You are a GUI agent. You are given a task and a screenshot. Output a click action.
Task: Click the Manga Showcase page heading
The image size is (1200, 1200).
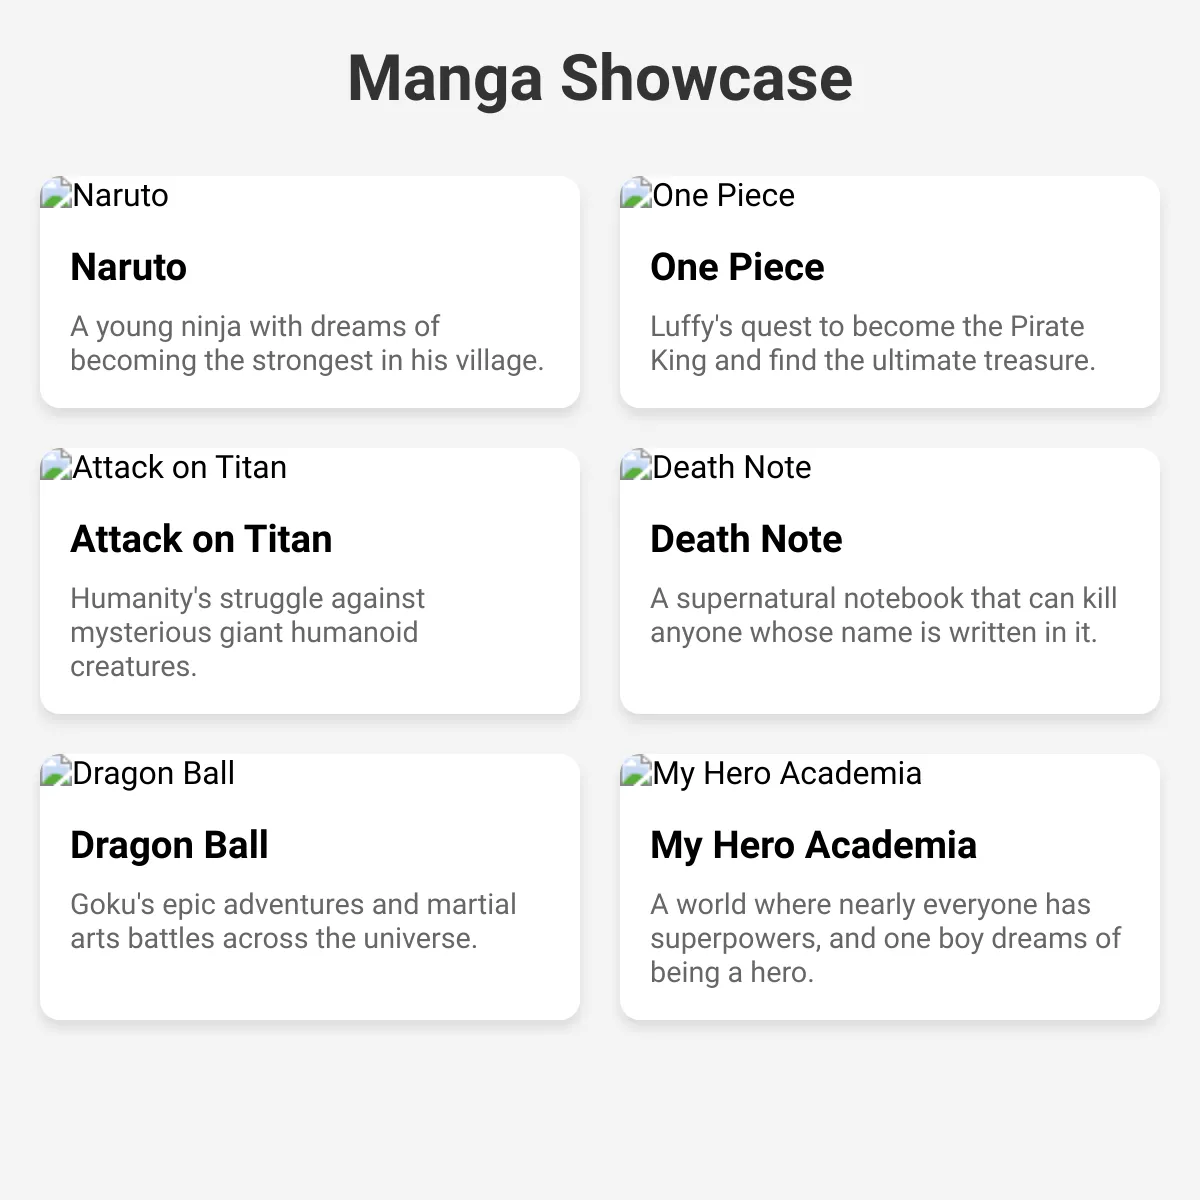[x=600, y=78]
